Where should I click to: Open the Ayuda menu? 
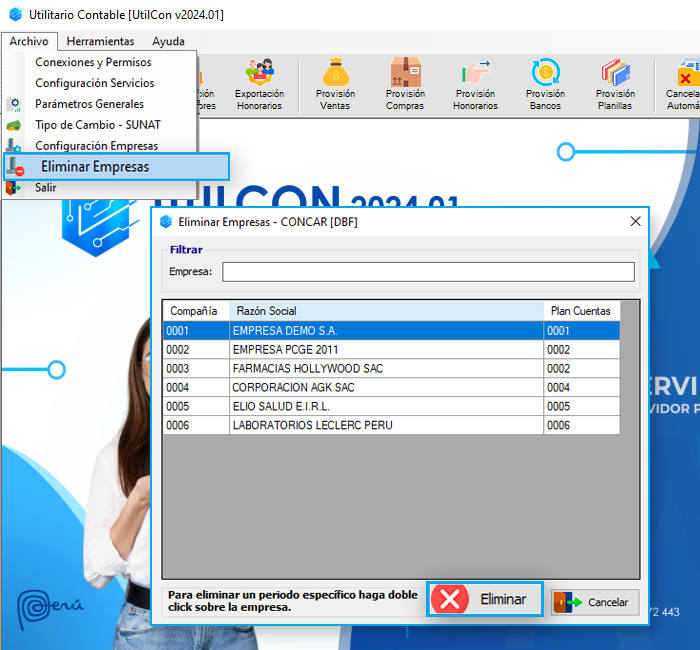point(168,41)
